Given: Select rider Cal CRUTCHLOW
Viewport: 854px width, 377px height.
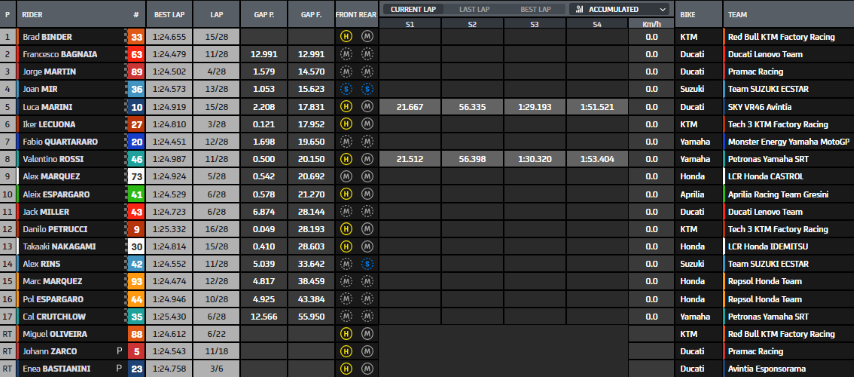Looking at the screenshot, I should (x=54, y=317).
